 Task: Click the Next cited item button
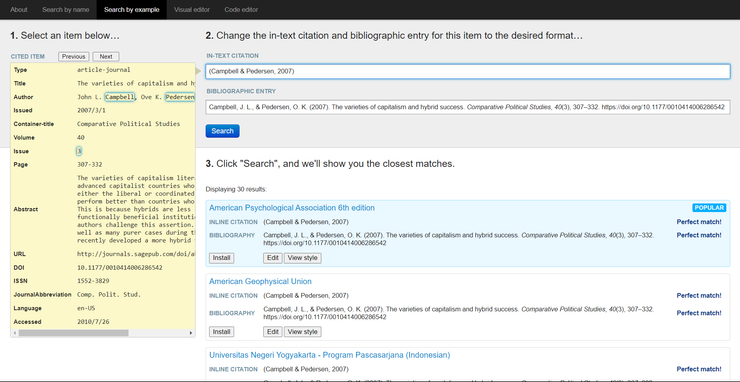tap(106, 57)
